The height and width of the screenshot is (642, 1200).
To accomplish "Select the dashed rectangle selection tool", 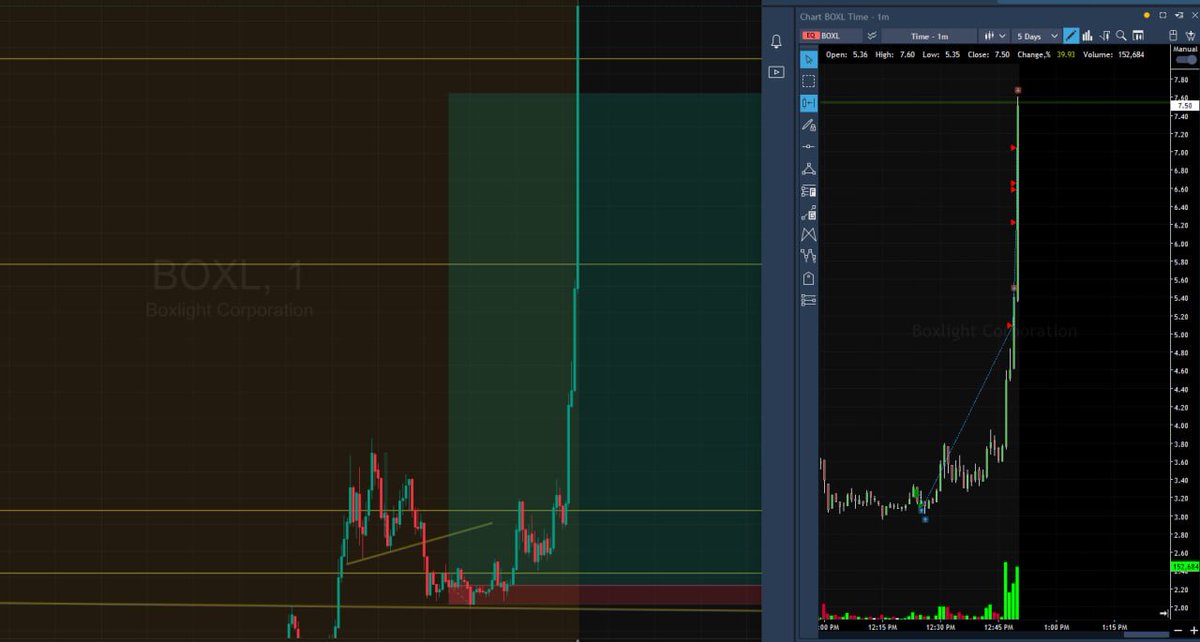I will click(x=808, y=81).
